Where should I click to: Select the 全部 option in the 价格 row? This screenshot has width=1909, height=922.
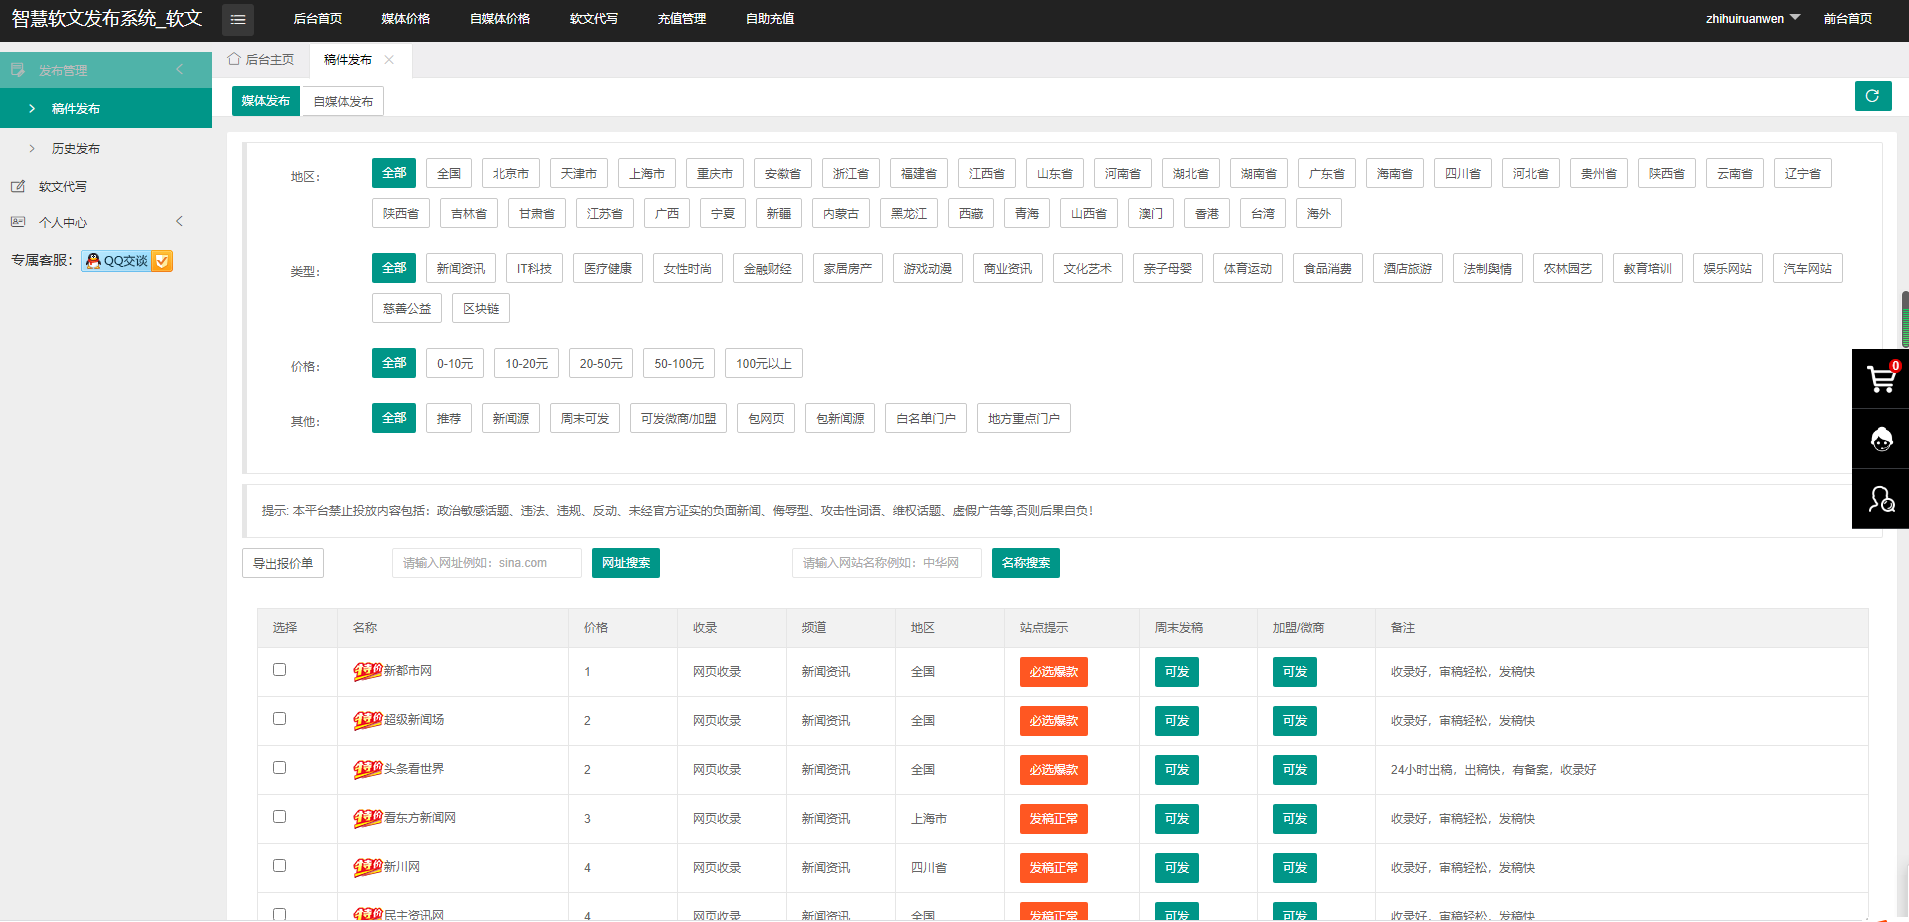coord(394,363)
